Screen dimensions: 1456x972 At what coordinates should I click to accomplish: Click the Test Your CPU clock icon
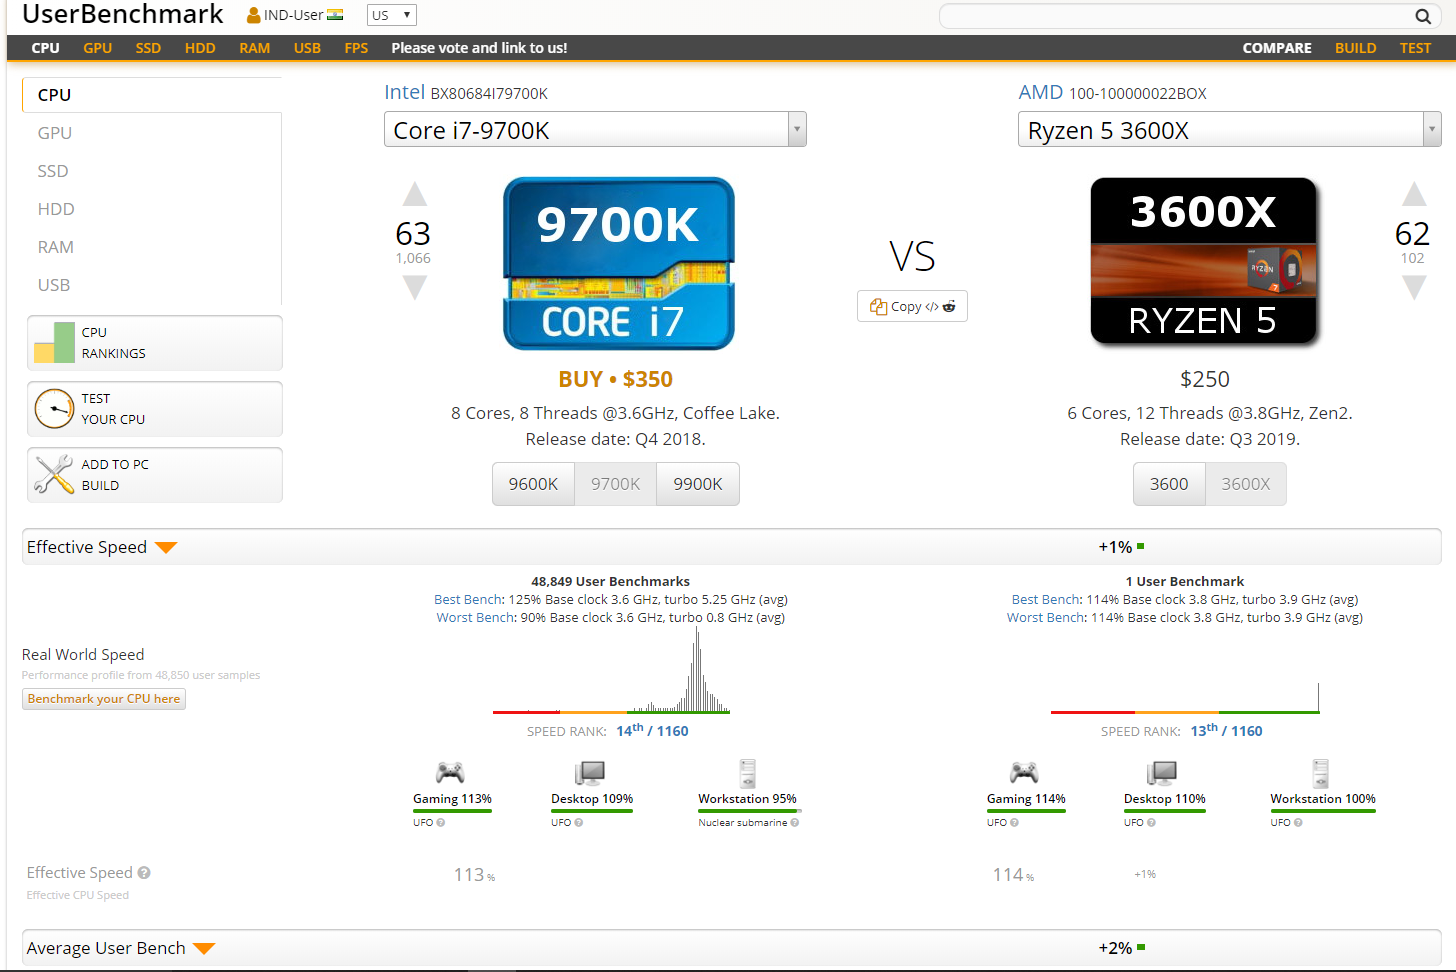(54, 409)
